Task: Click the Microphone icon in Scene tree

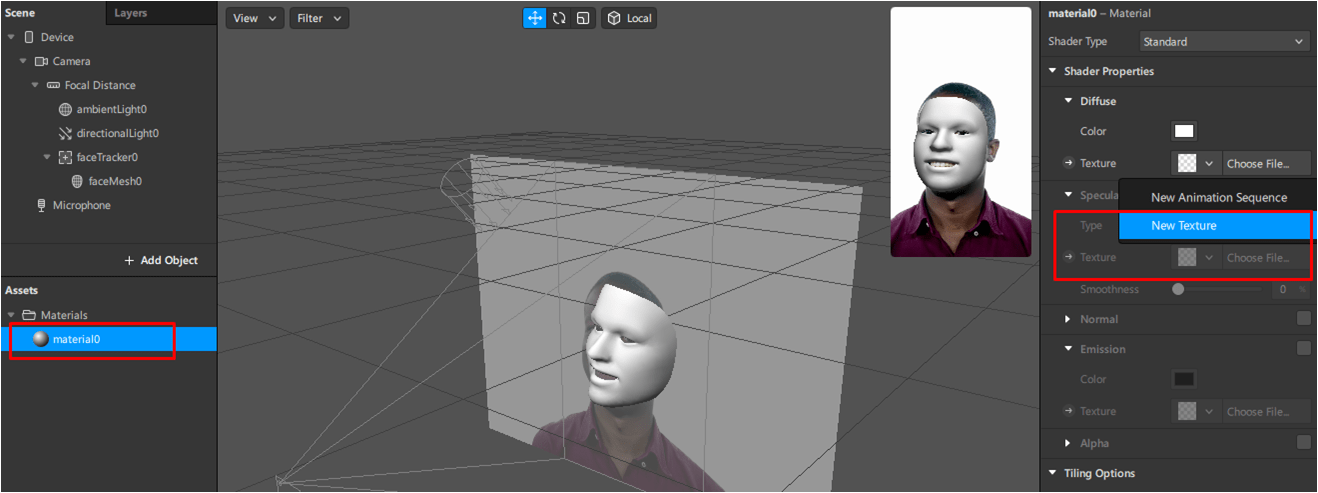Action: click(41, 205)
